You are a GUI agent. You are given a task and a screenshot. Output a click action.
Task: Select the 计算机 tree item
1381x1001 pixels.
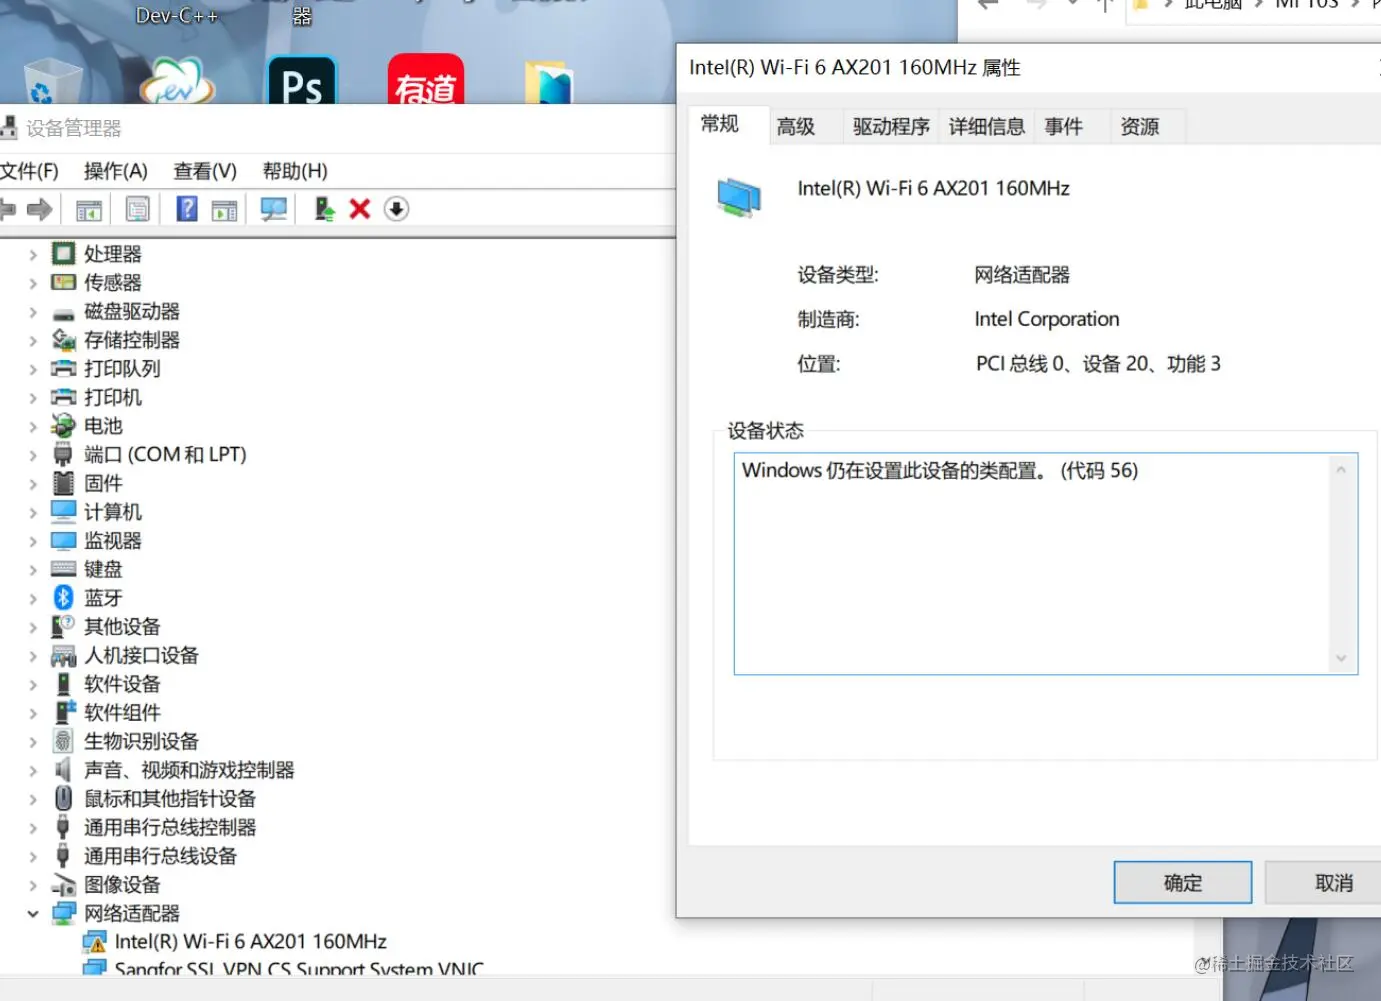pyautogui.click(x=113, y=512)
